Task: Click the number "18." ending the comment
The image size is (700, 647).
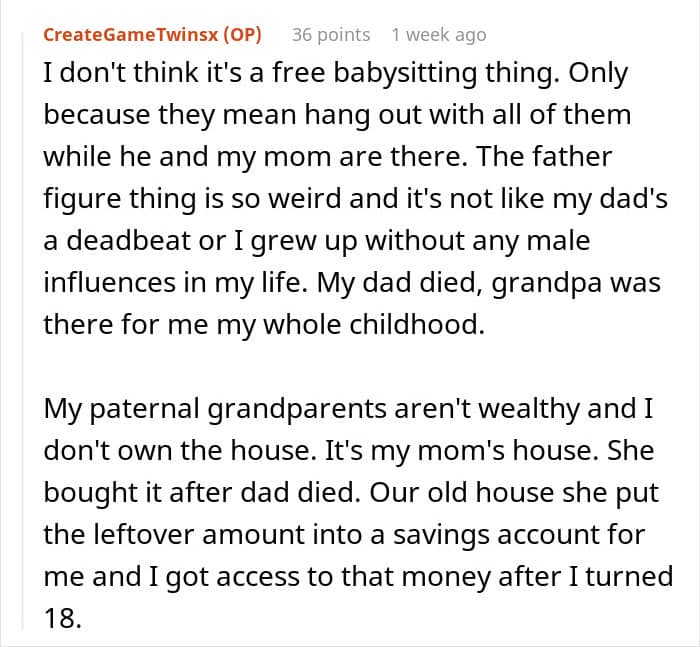Action: click(59, 618)
